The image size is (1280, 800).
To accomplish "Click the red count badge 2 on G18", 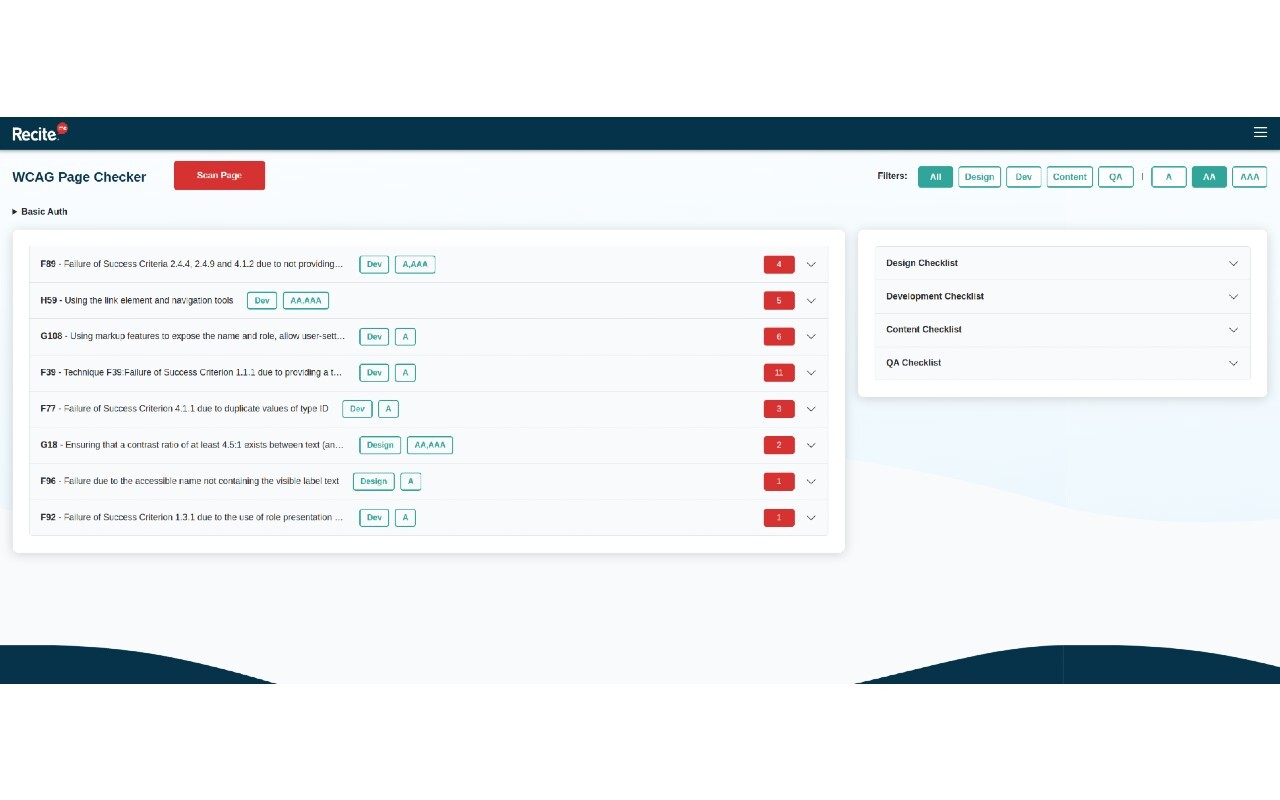I will tap(779, 445).
